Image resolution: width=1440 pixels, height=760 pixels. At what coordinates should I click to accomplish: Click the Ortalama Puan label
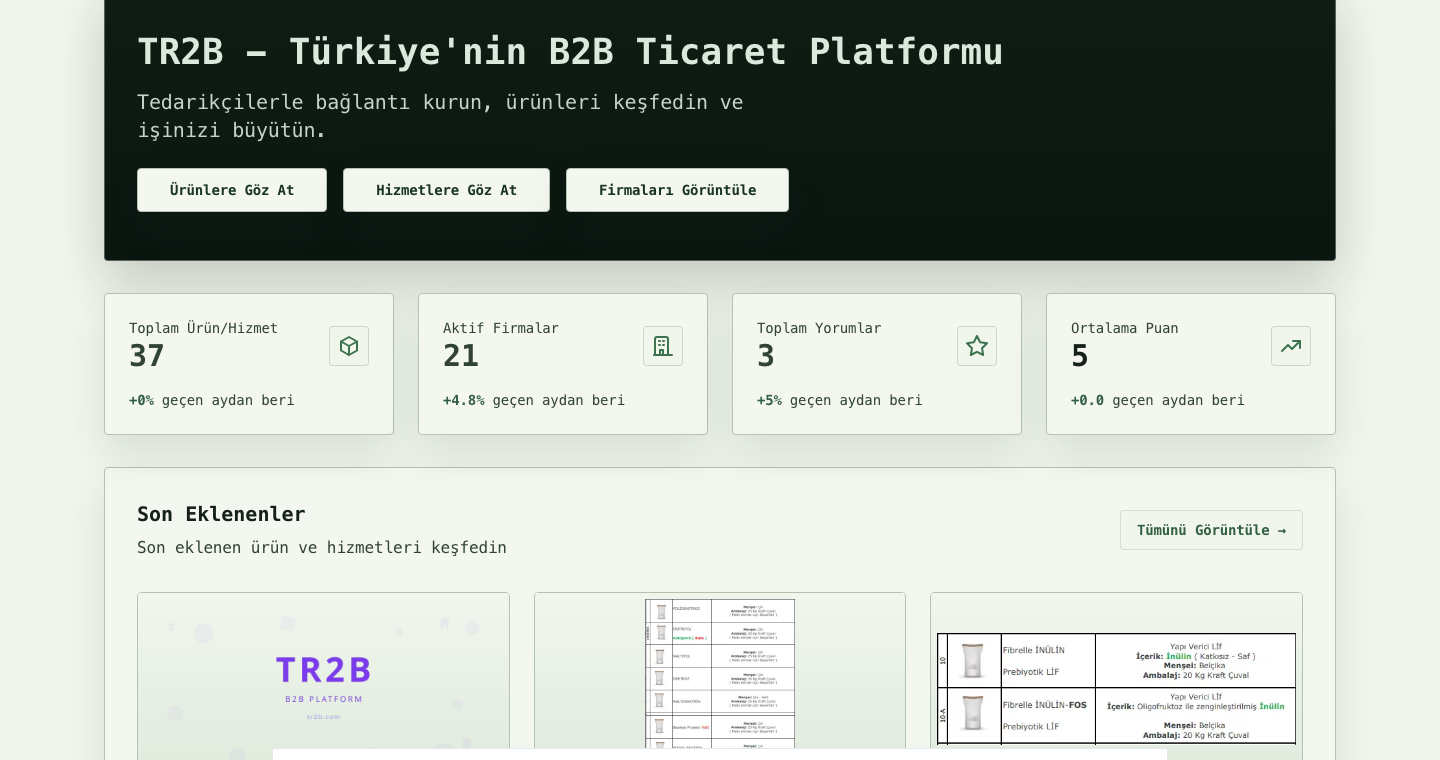(1125, 328)
